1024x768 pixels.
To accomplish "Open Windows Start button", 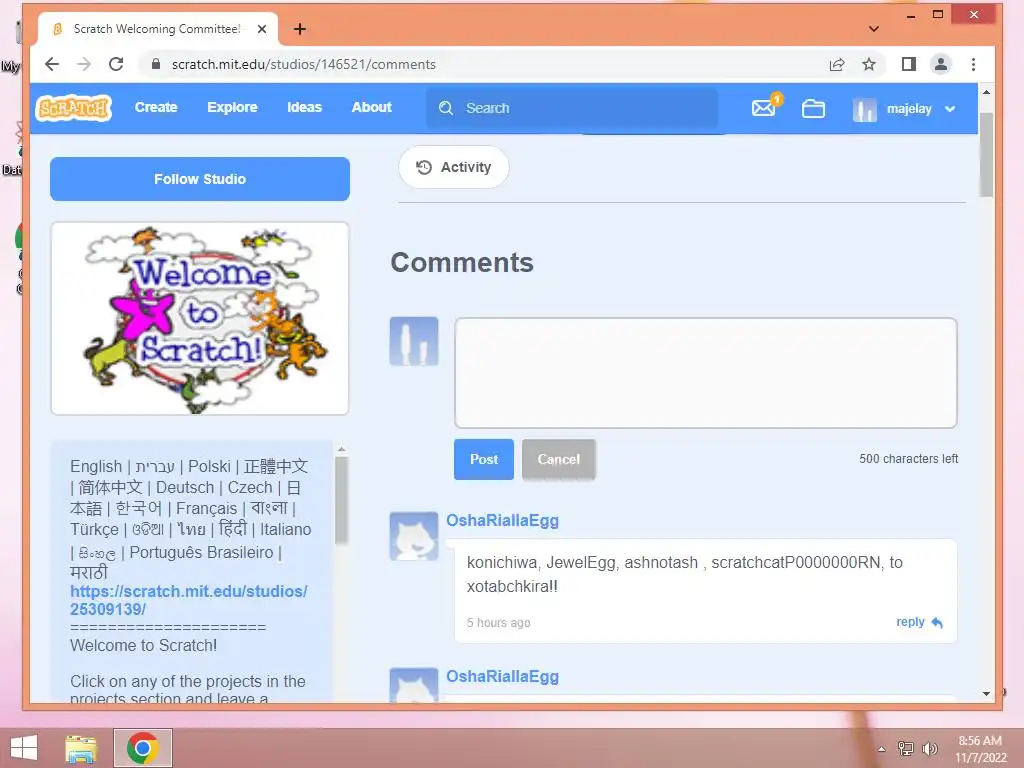I will (x=24, y=748).
